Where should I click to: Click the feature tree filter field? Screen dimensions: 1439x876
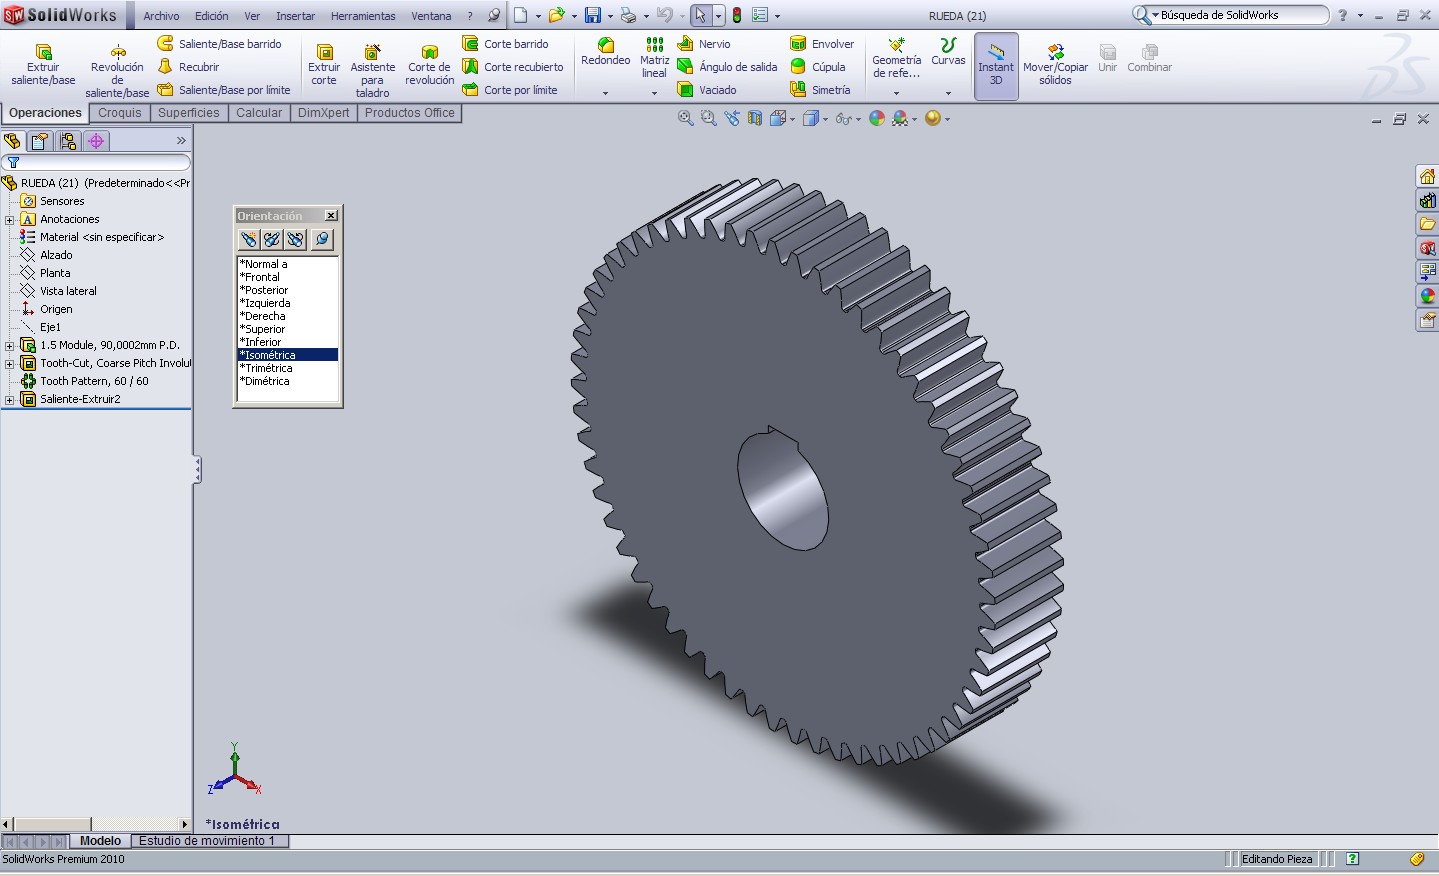pos(97,162)
